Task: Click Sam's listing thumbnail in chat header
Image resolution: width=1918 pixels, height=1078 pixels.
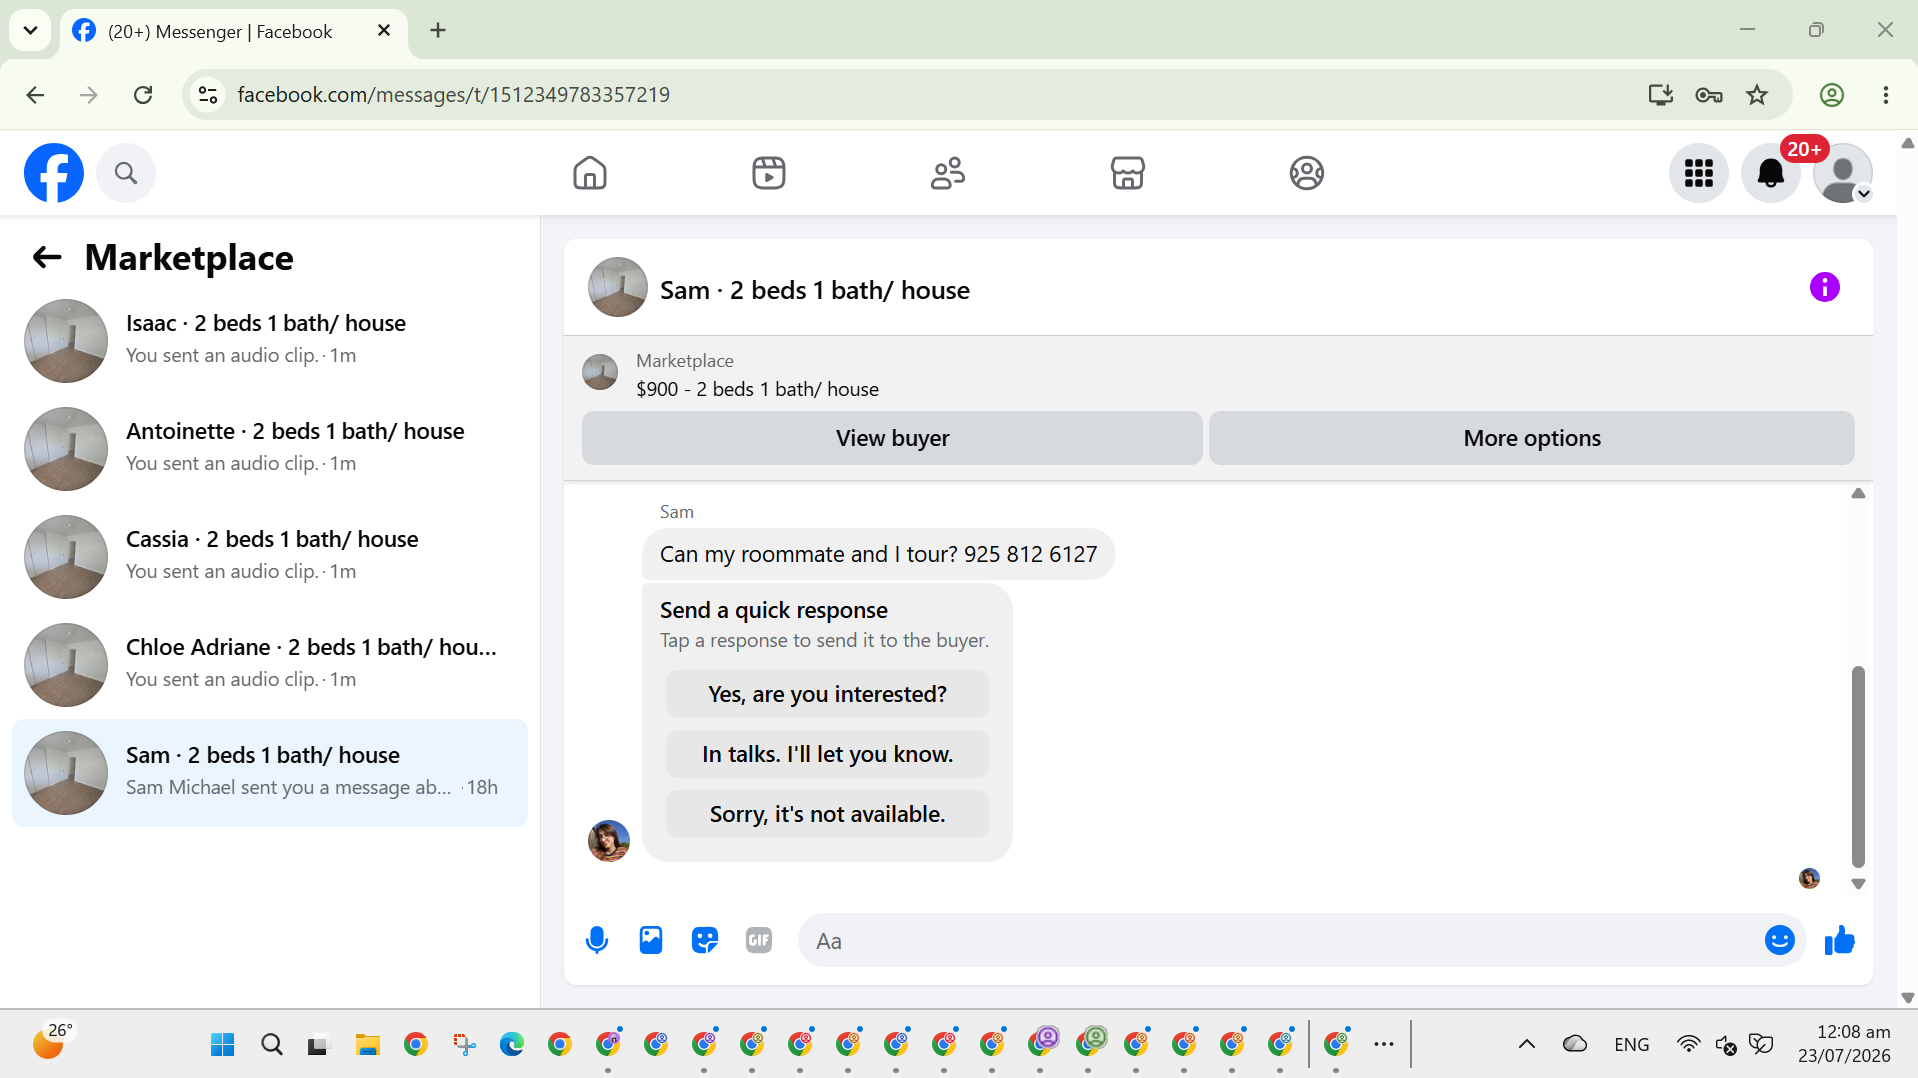Action: [x=618, y=288]
